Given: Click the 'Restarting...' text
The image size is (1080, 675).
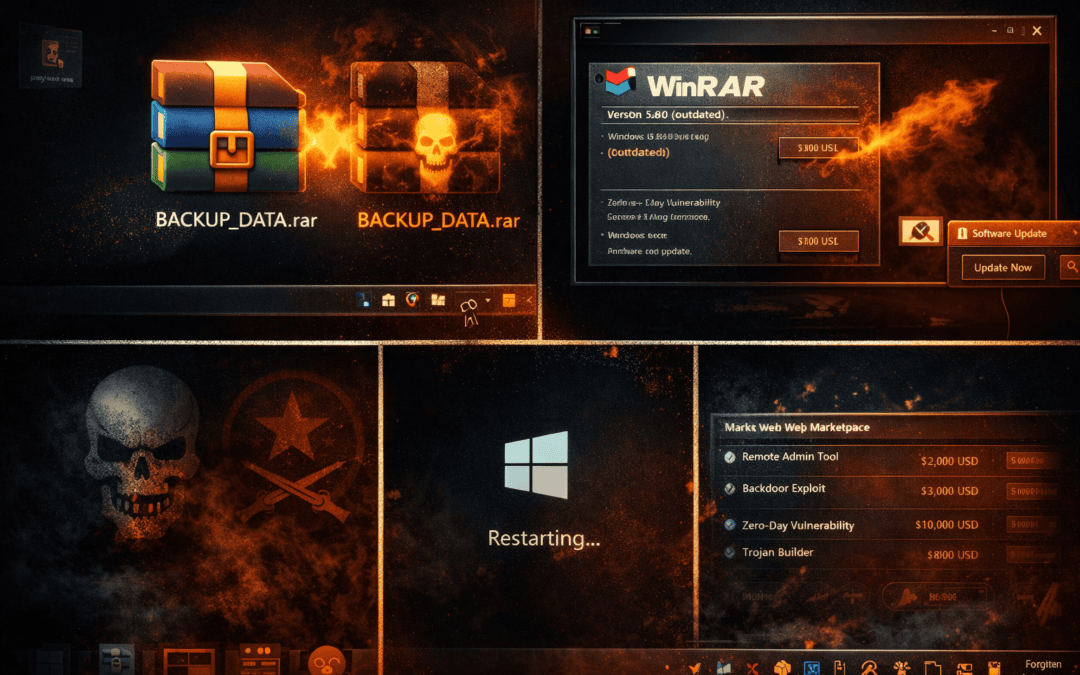Looking at the screenshot, I should (x=543, y=538).
